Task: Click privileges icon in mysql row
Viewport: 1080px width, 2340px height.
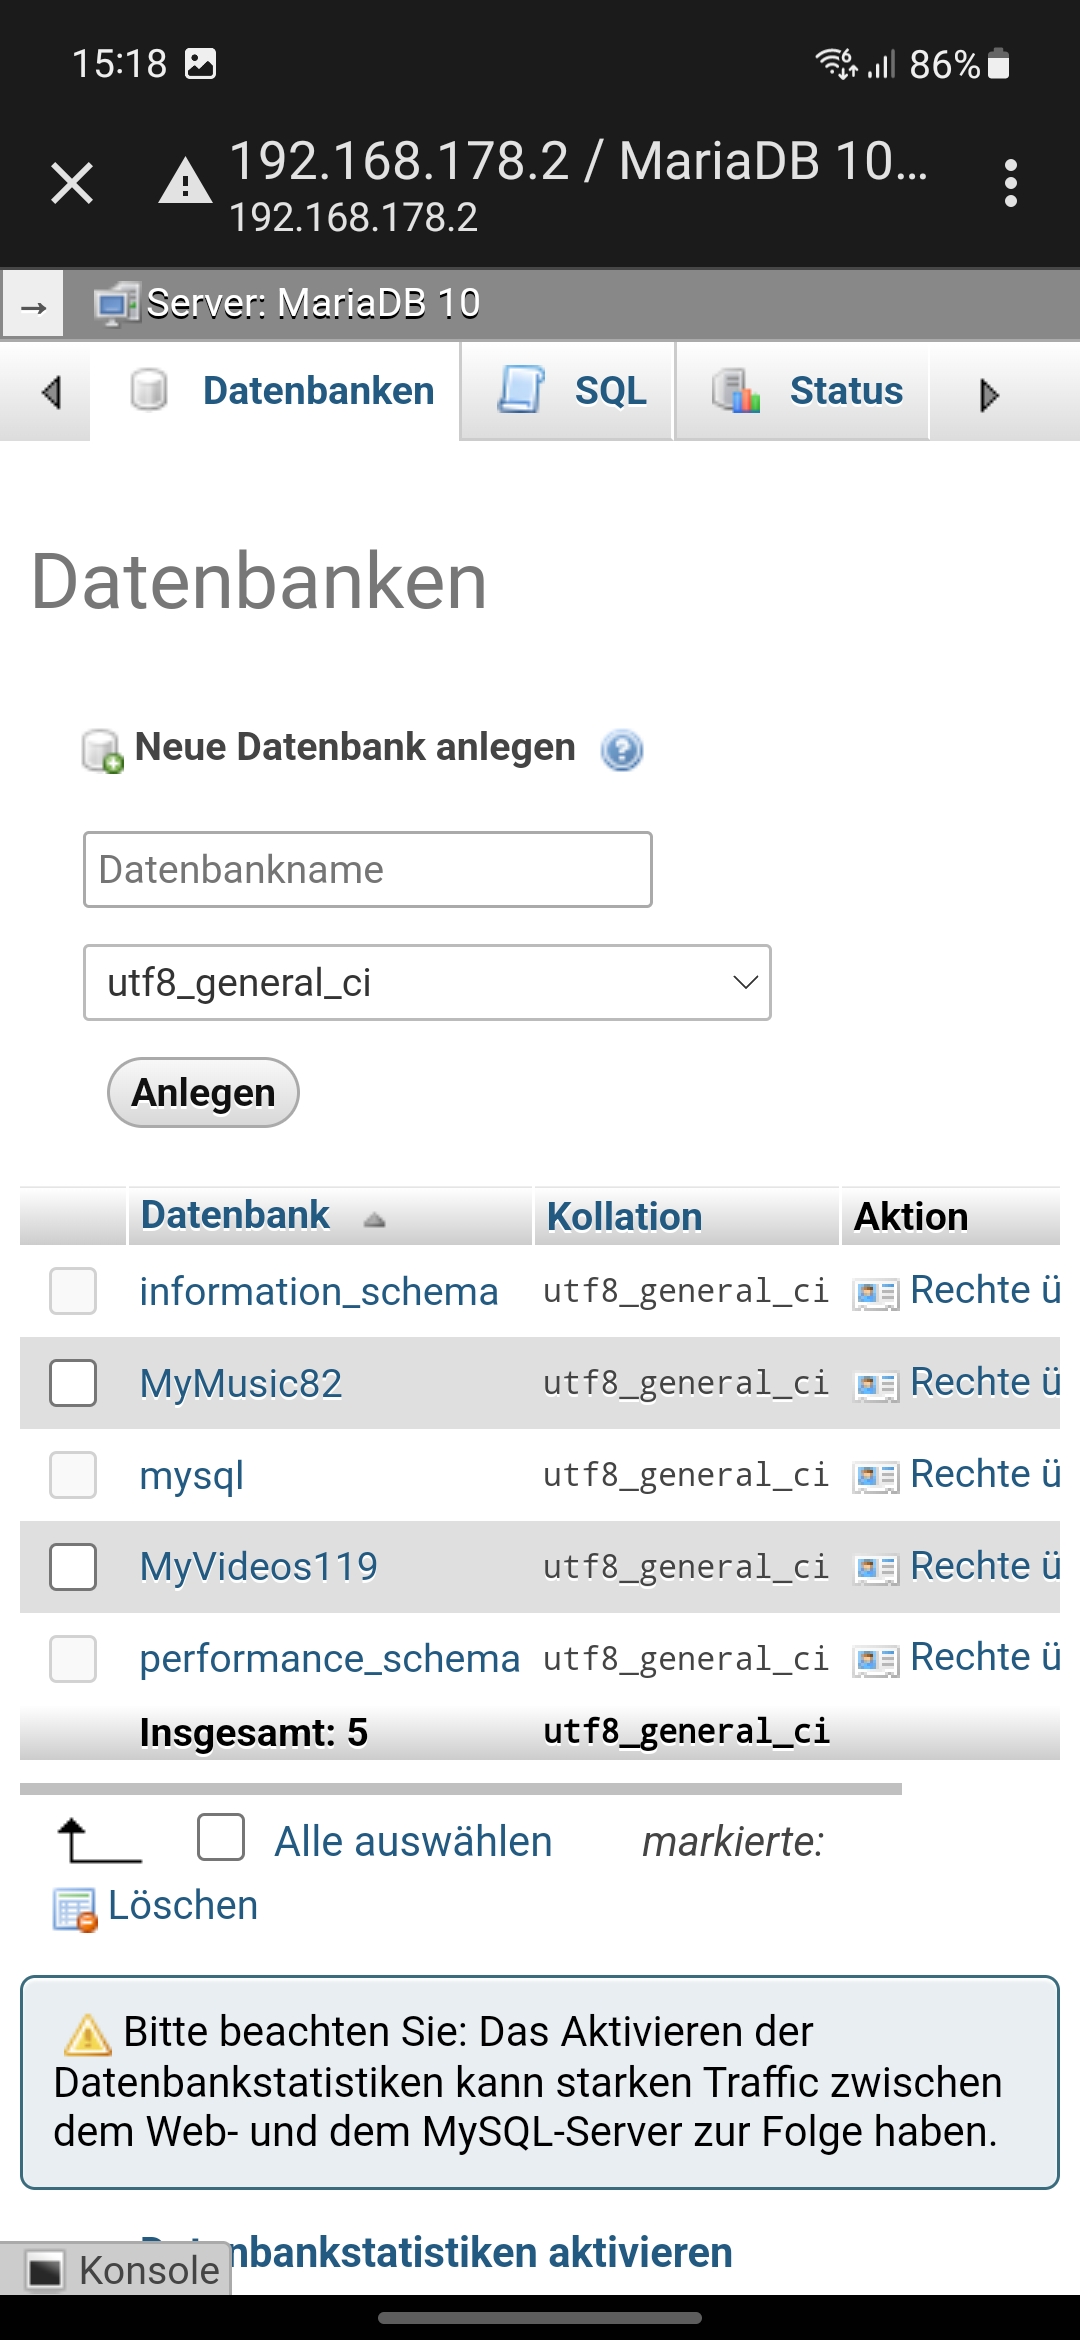Action: (876, 1477)
